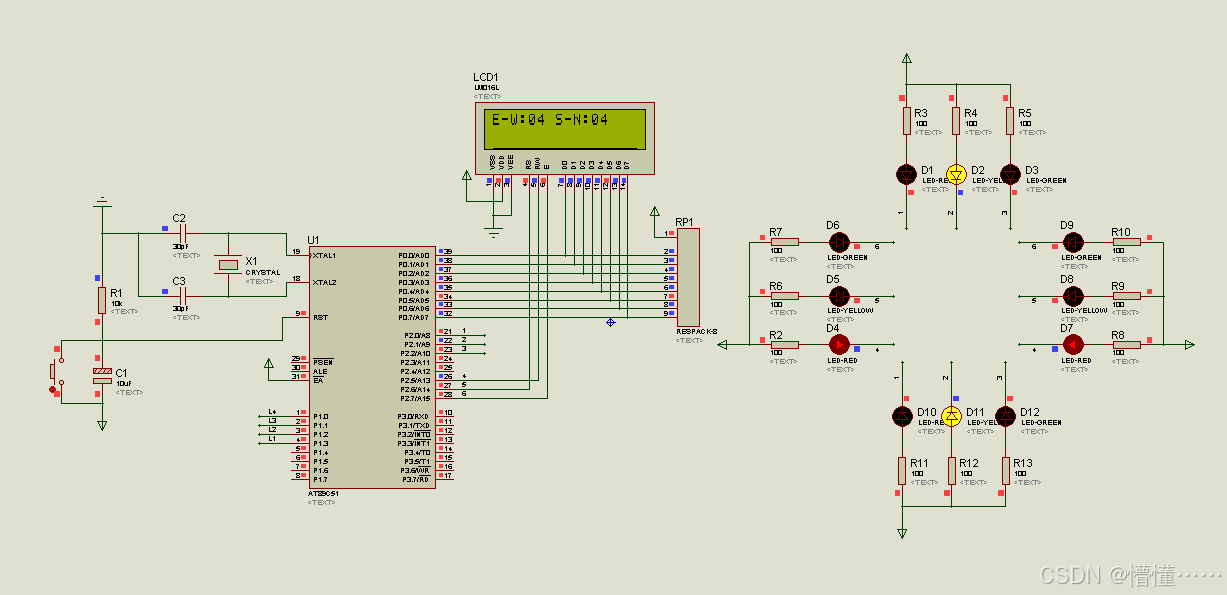Click the XTAL2 pin label
This screenshot has height=595, width=1227.
(323, 282)
